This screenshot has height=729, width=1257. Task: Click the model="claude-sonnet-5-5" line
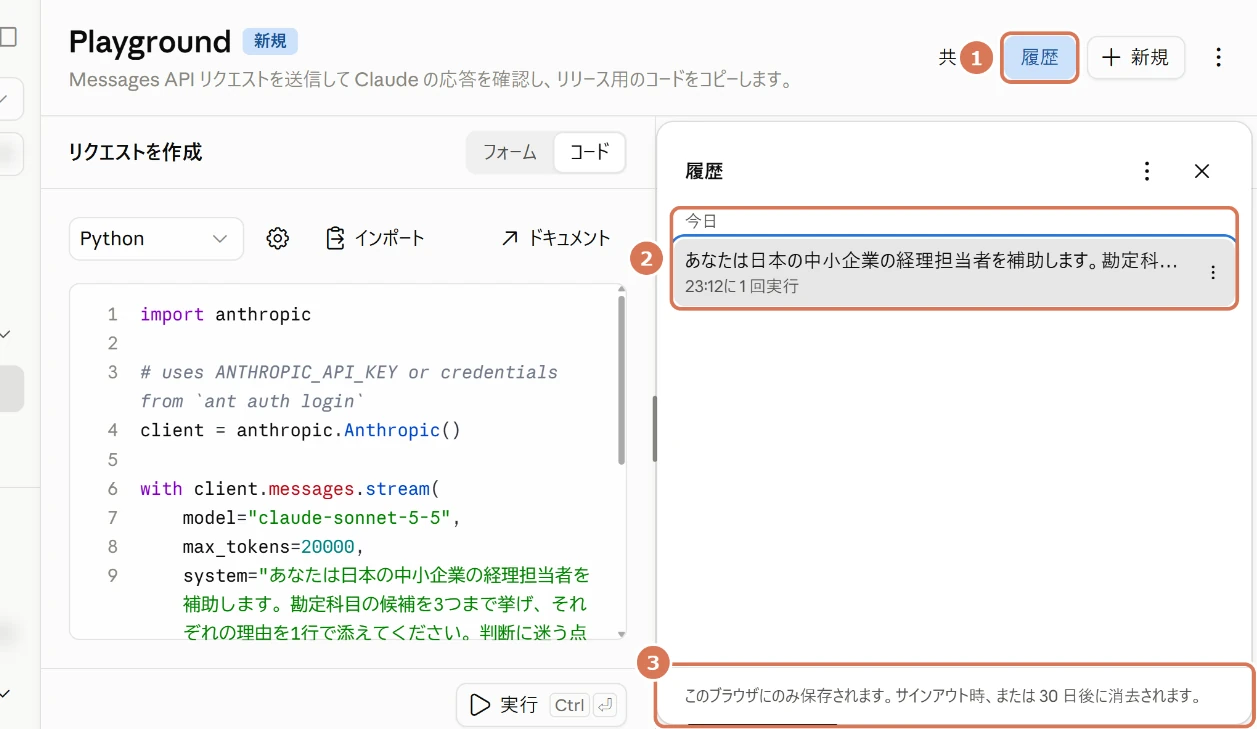pos(322,517)
